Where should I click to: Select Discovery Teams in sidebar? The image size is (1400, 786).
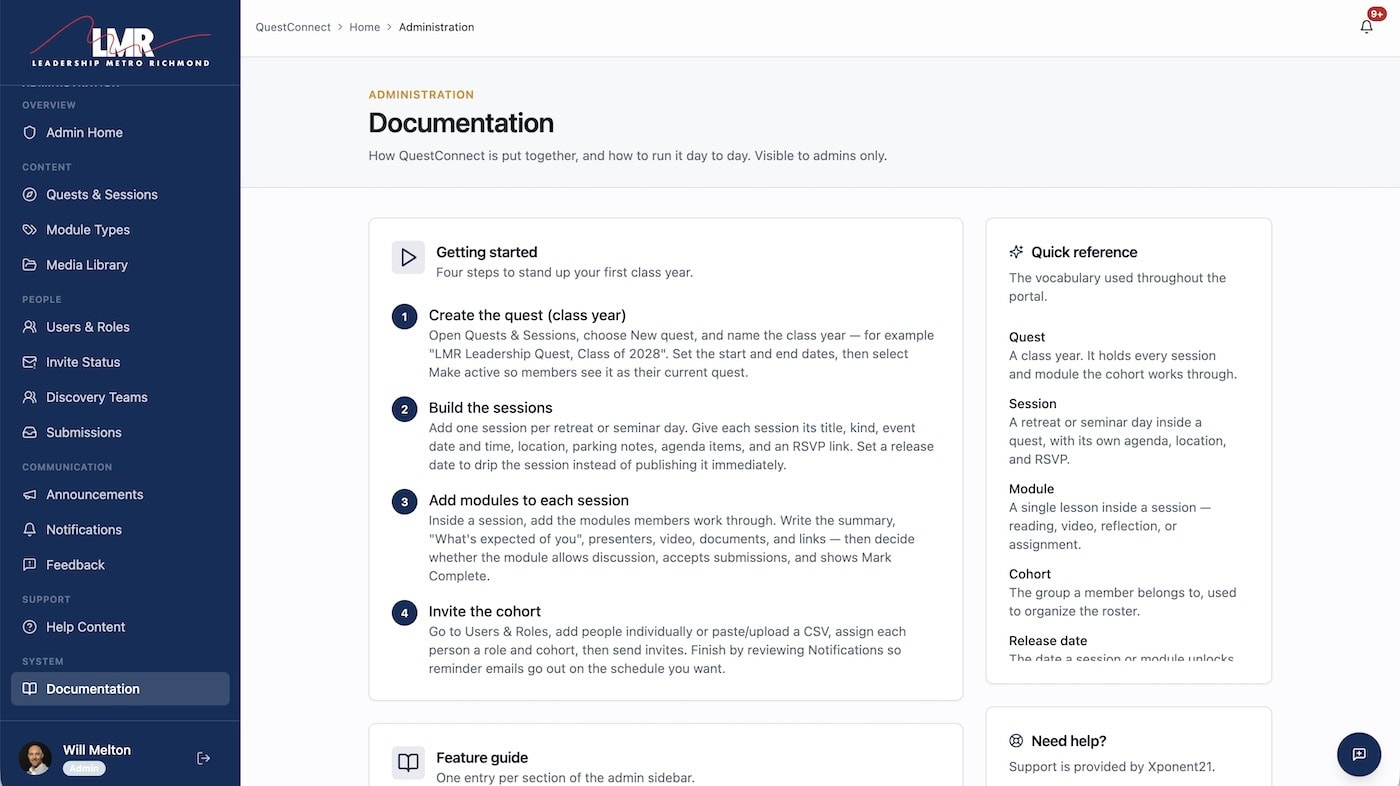tap(120, 397)
